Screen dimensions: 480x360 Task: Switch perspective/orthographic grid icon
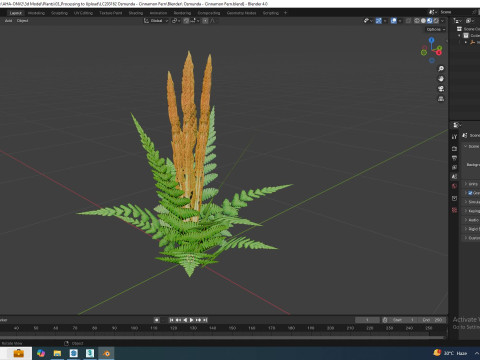pyautogui.click(x=441, y=99)
